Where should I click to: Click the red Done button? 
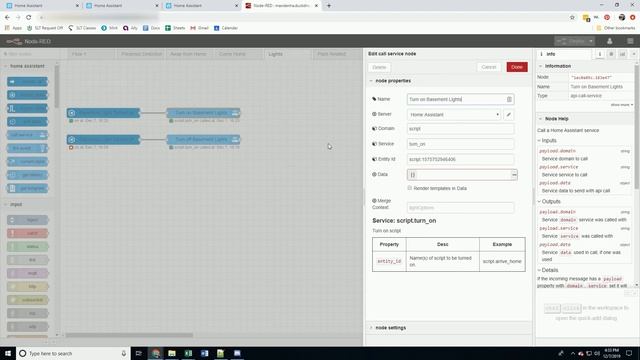517,67
